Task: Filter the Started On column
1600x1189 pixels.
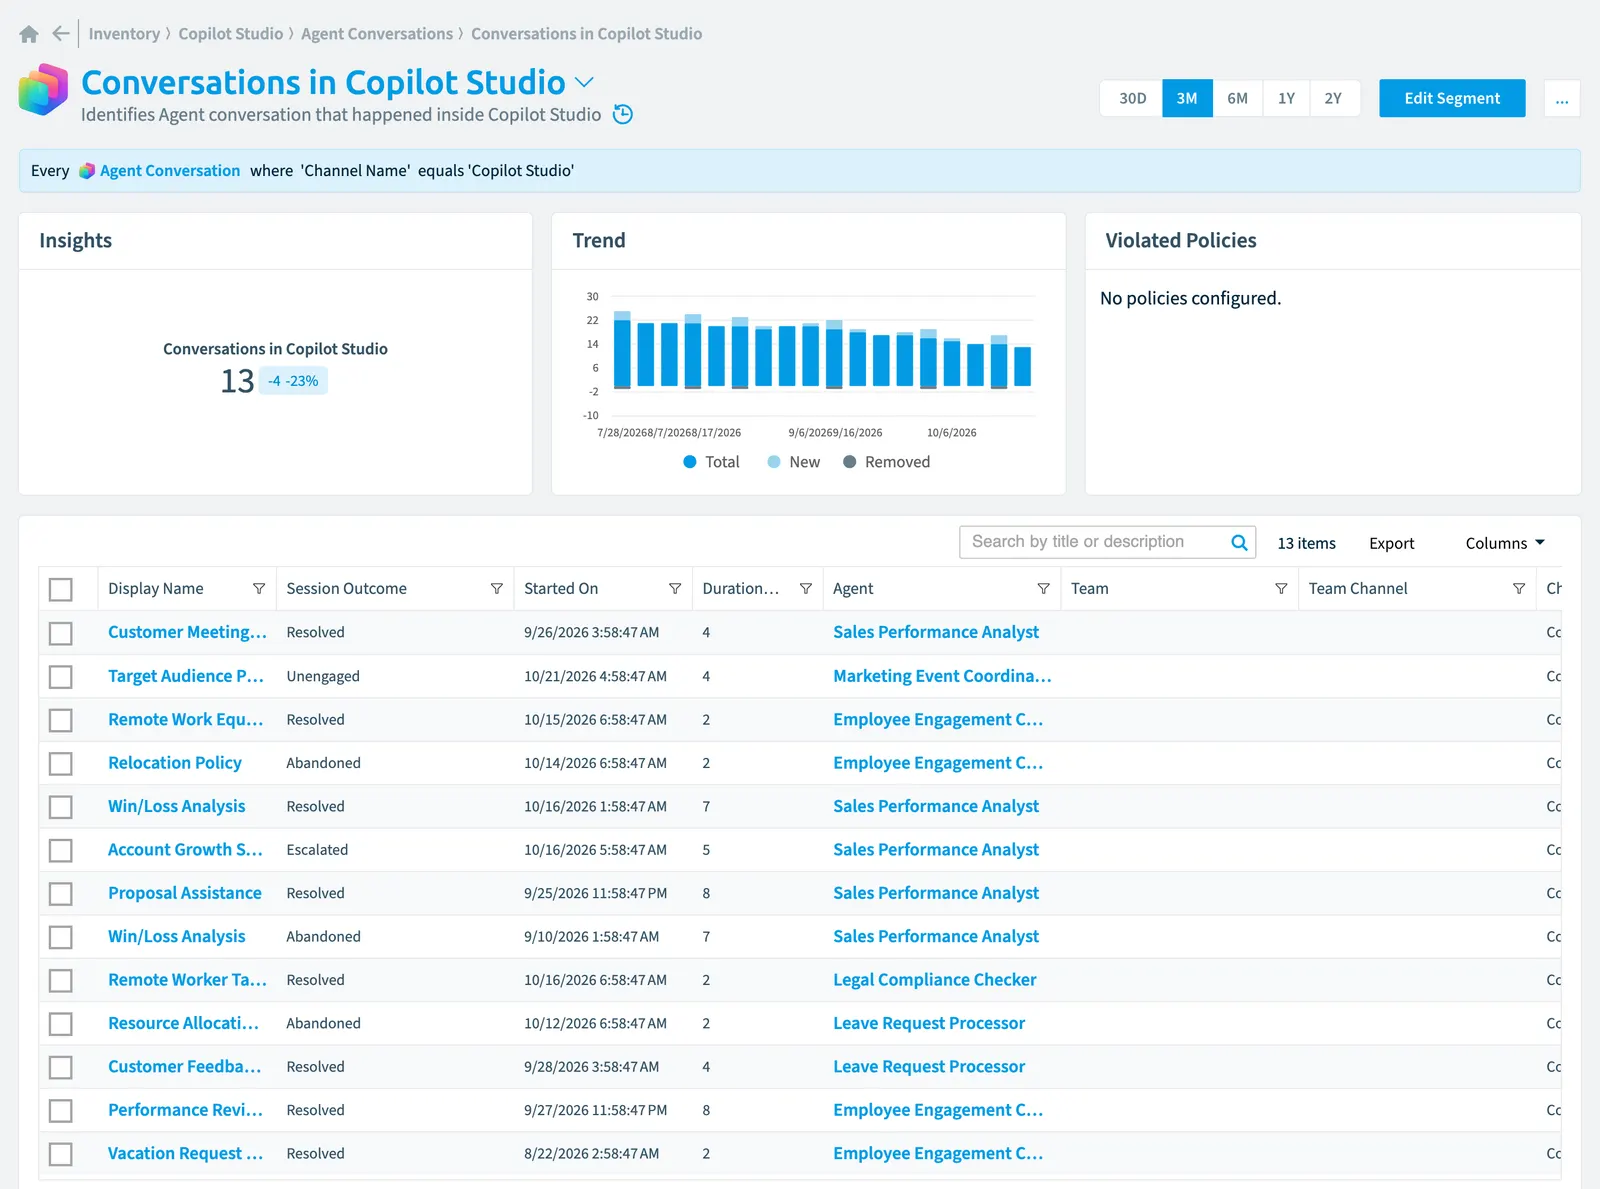Action: 675,589
